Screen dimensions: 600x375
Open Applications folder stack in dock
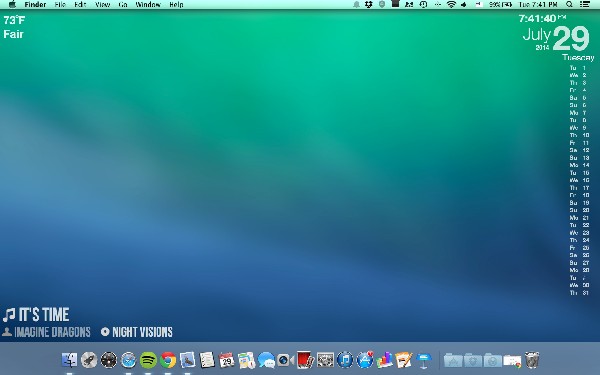[453, 360]
